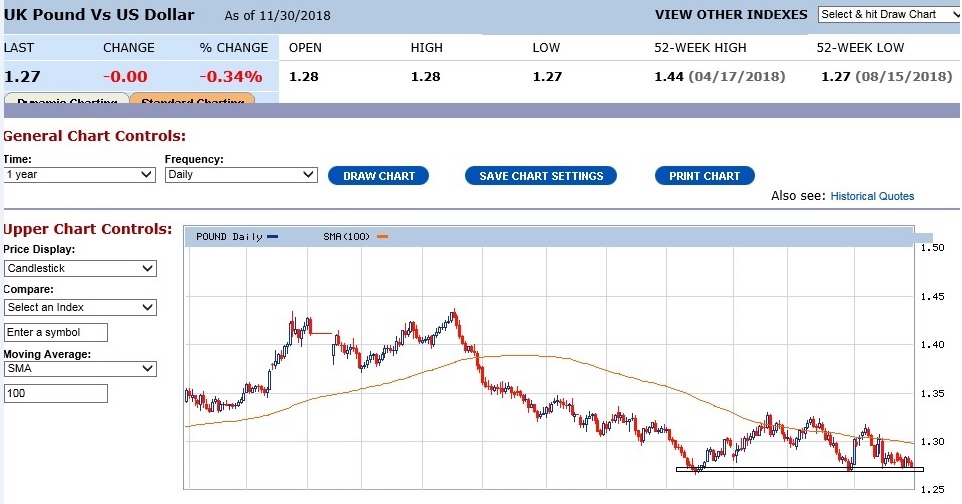Screen dimensions: 962x504
Task: Open the Moving Average SMA dropdown
Action: point(80,369)
